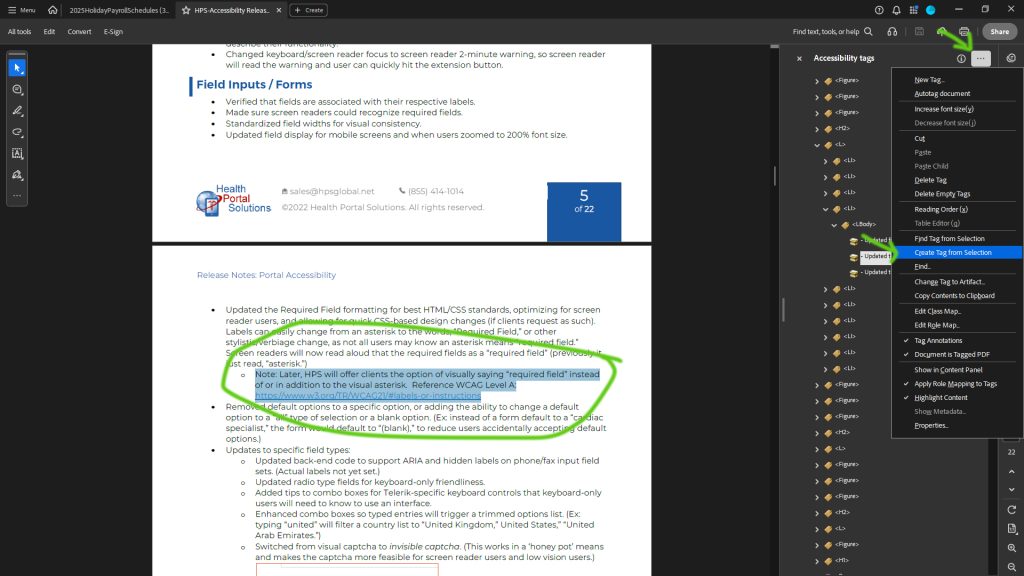Click the Home icon
This screenshot has height=576, width=1024.
pyautogui.click(x=52, y=10)
